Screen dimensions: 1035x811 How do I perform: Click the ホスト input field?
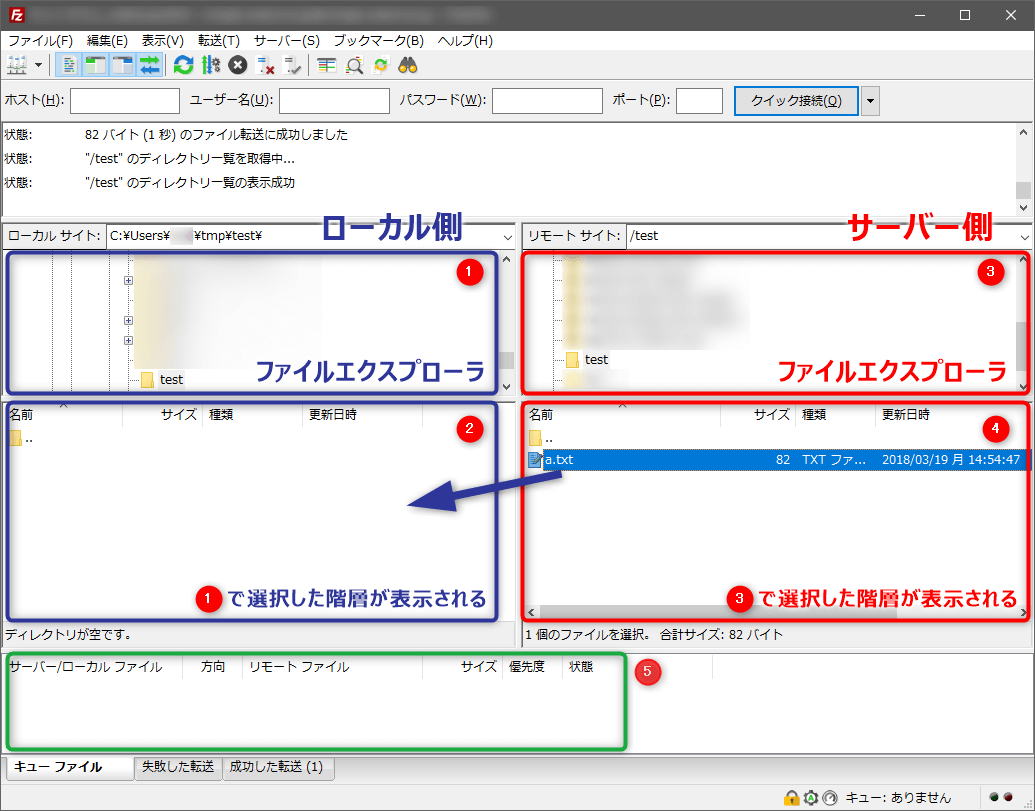(125, 101)
